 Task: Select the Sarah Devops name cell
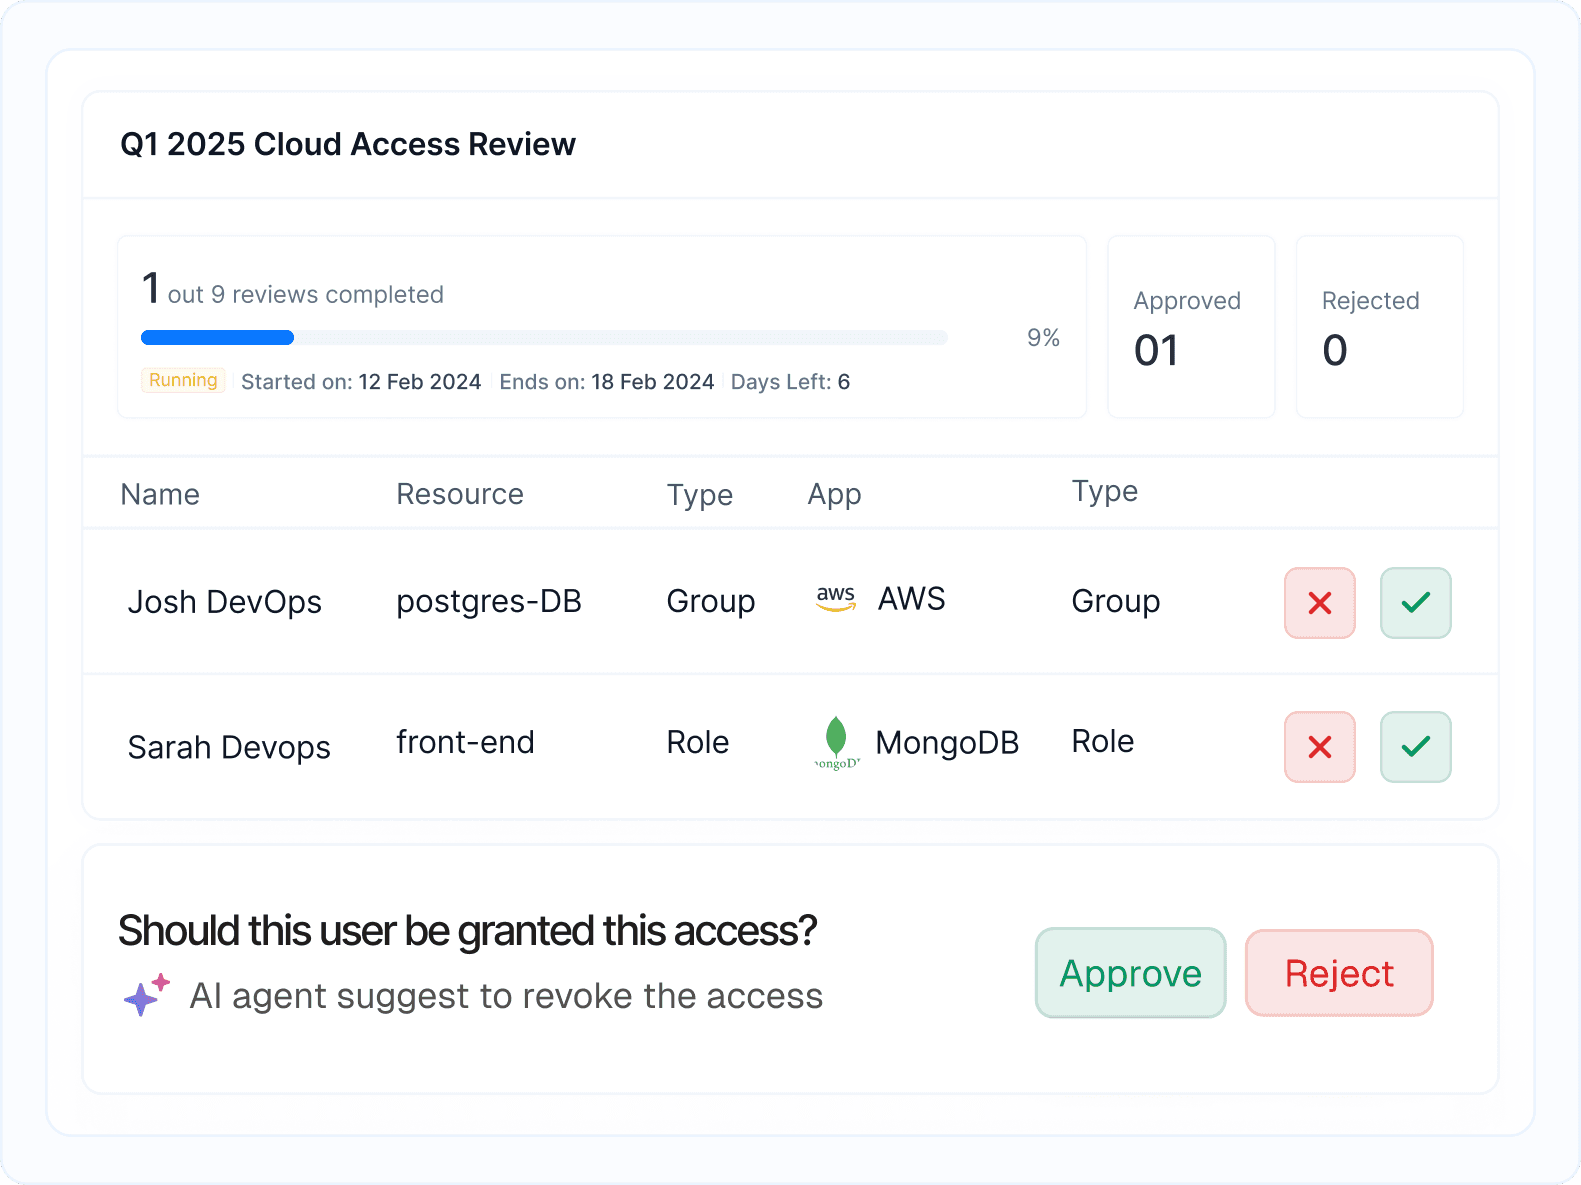point(229,747)
